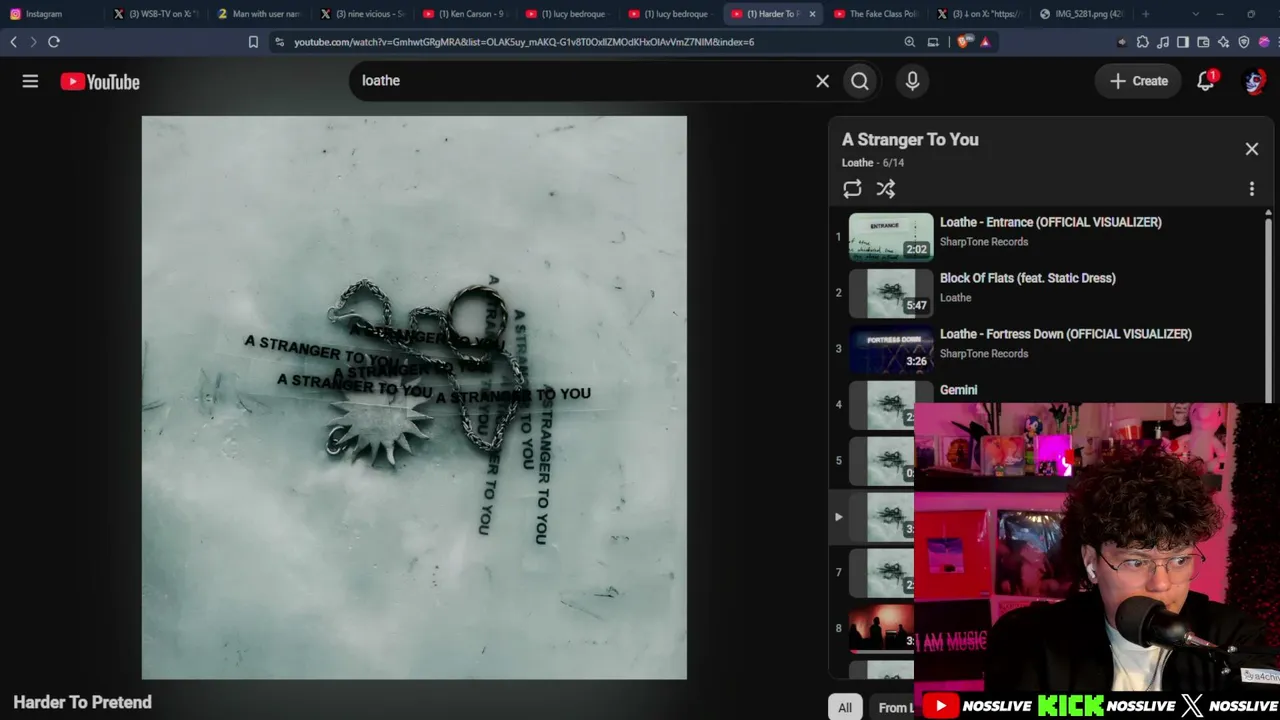The width and height of the screenshot is (1280, 720).
Task: Open Brave Shields lion icon
Action: 963,42
